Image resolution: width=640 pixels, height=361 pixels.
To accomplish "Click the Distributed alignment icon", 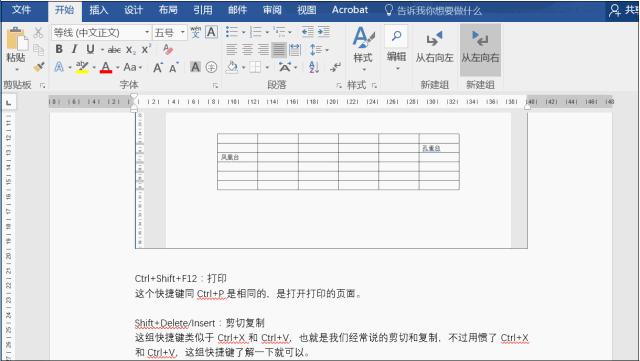I will (295, 49).
